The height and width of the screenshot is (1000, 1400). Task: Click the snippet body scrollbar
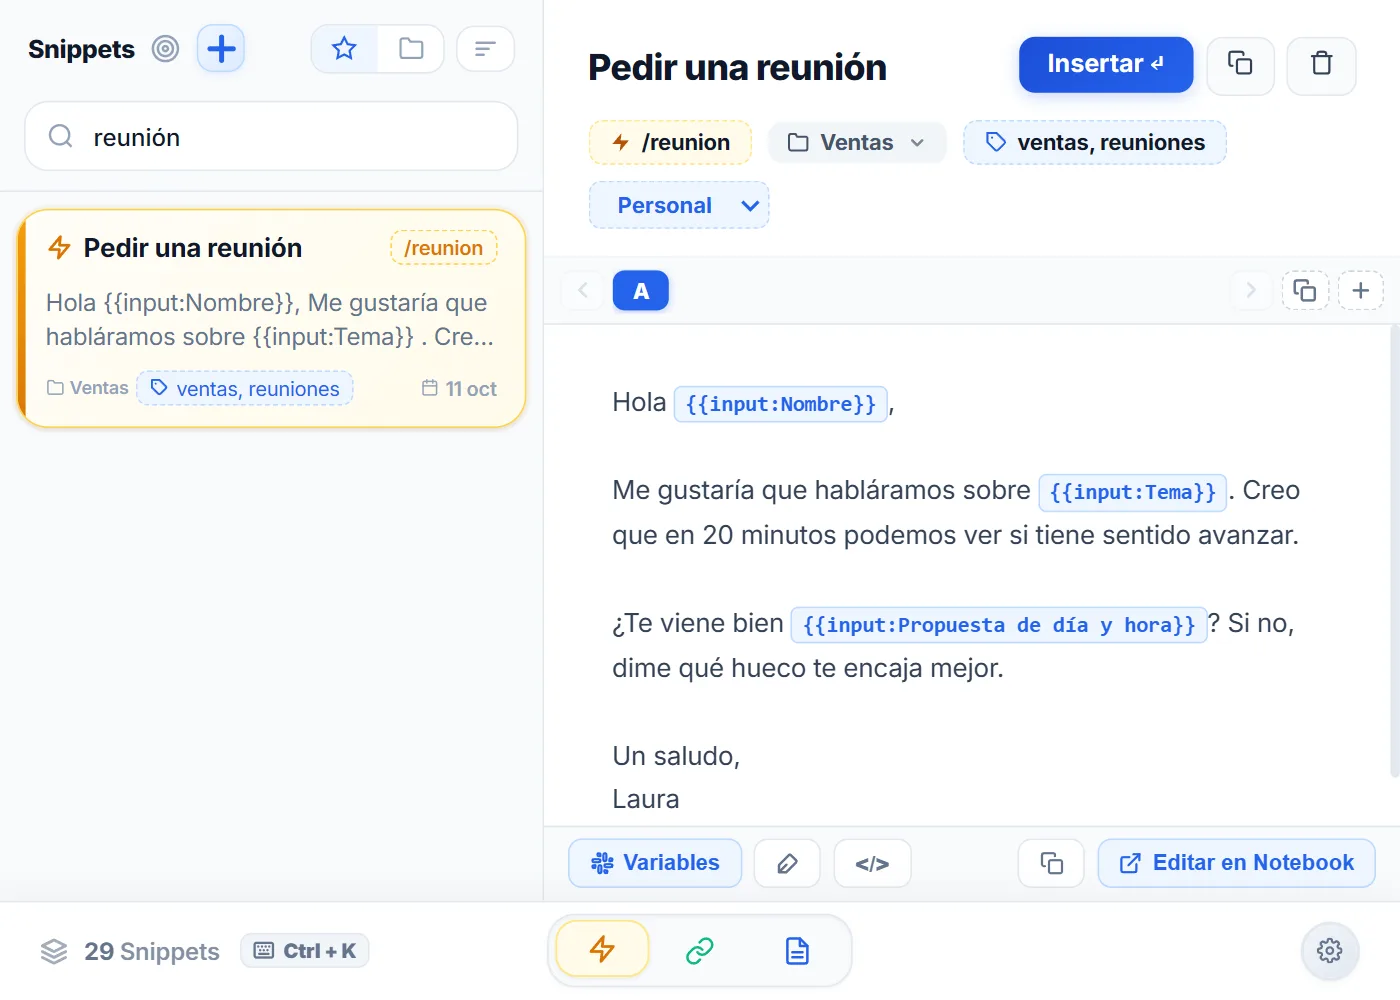pyautogui.click(x=1394, y=550)
